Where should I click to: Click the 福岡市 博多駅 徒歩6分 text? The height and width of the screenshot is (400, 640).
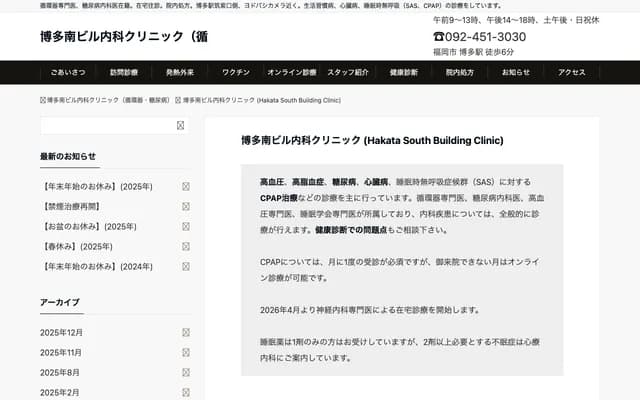click(x=473, y=52)
